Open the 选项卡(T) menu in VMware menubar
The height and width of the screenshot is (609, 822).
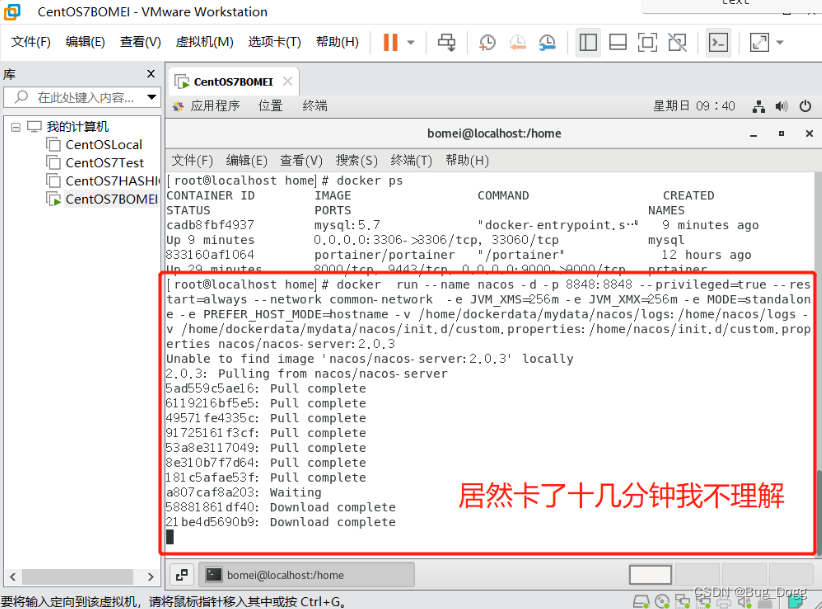tap(275, 42)
